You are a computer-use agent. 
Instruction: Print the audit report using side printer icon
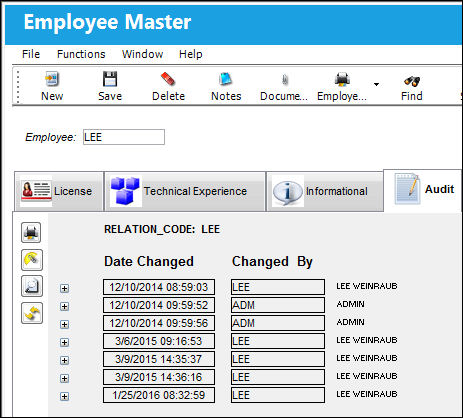click(32, 233)
